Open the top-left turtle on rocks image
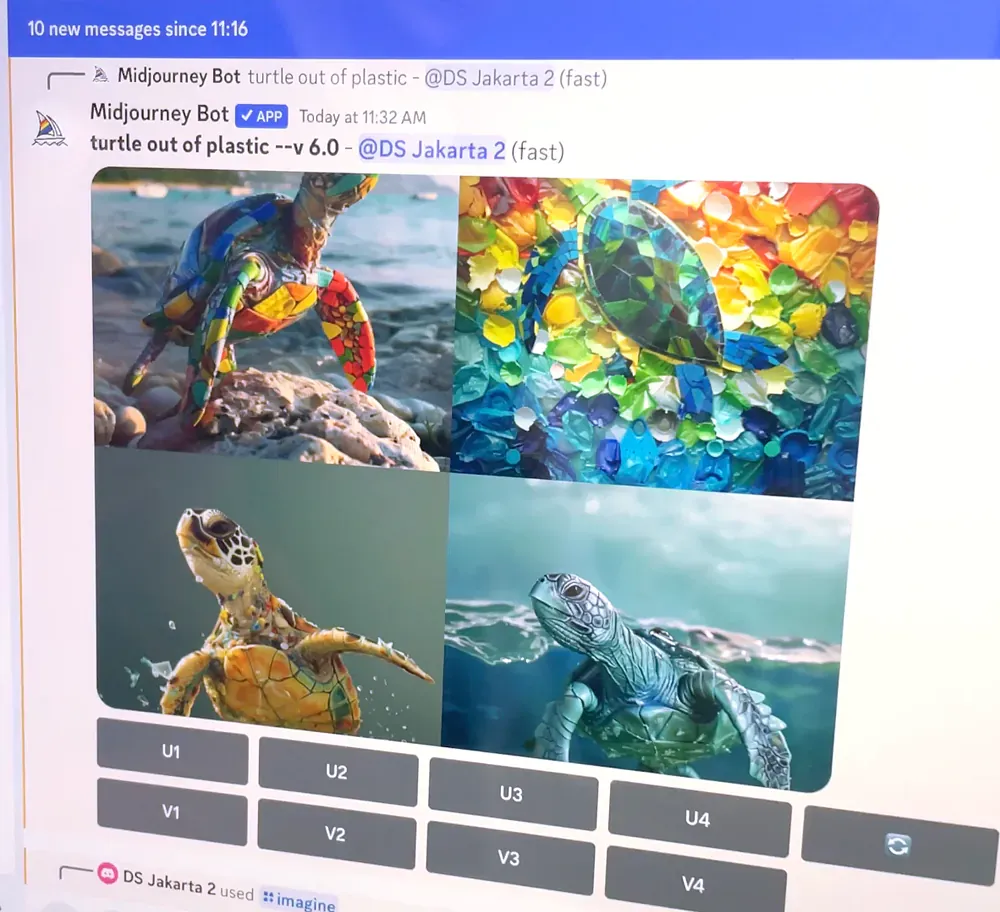This screenshot has width=1000, height=912. (x=270, y=320)
